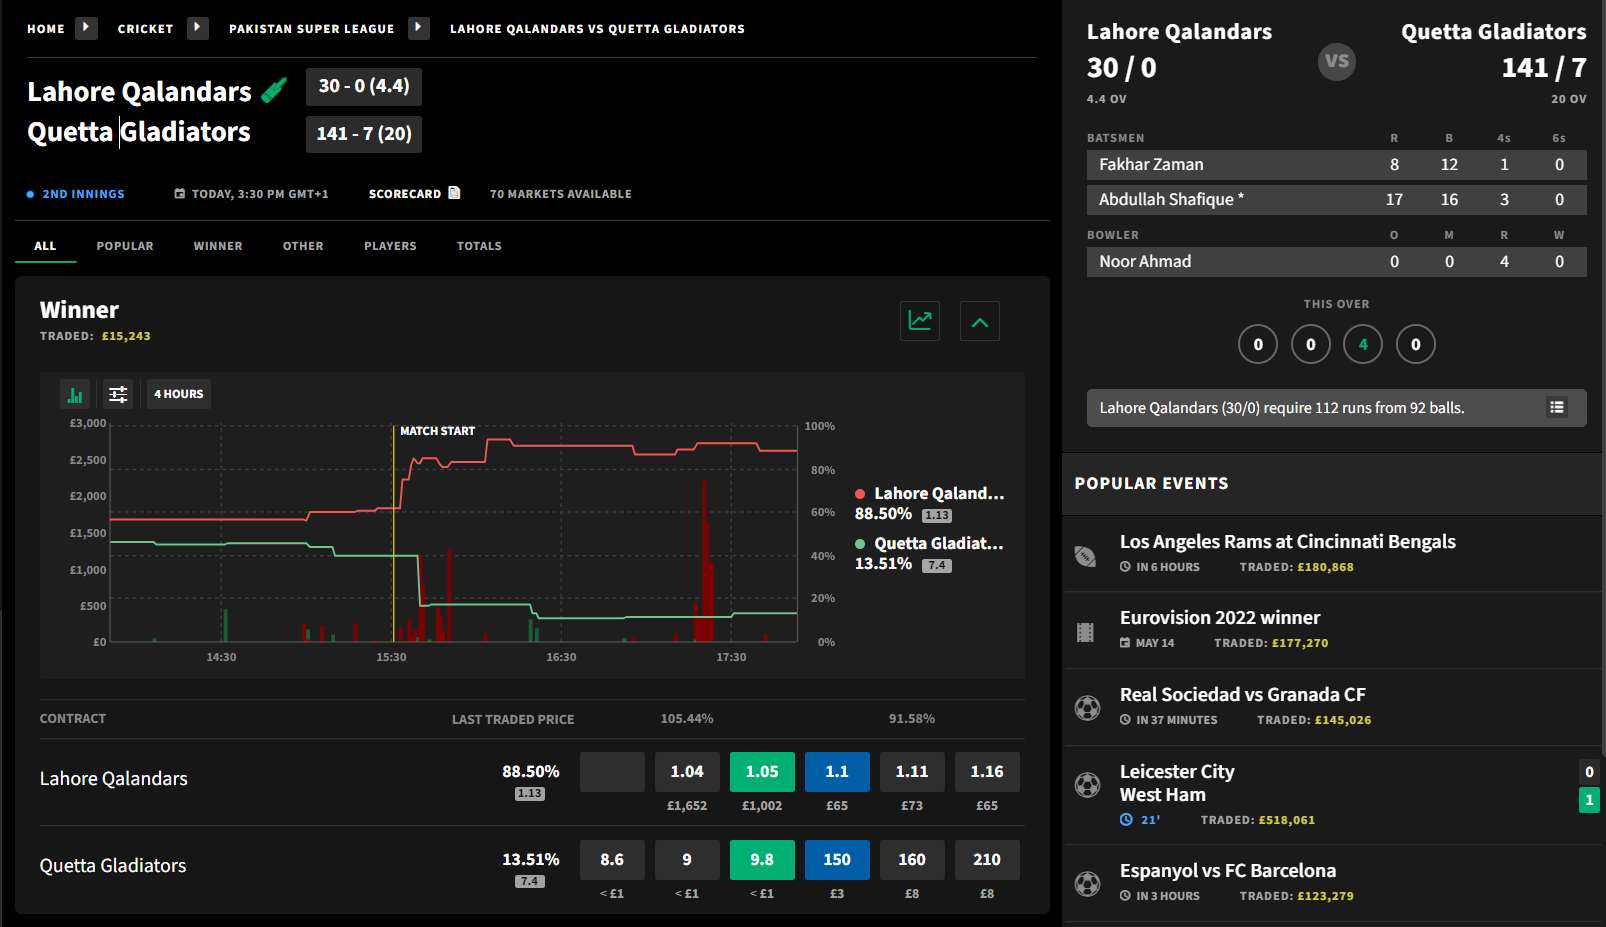Back Quetta Gladiators at 9.8
Image resolution: width=1606 pixels, height=927 pixels.
pyautogui.click(x=762, y=860)
